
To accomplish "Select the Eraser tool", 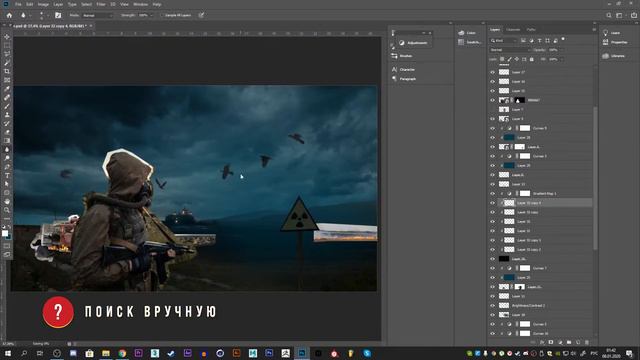I will click(x=7, y=132).
